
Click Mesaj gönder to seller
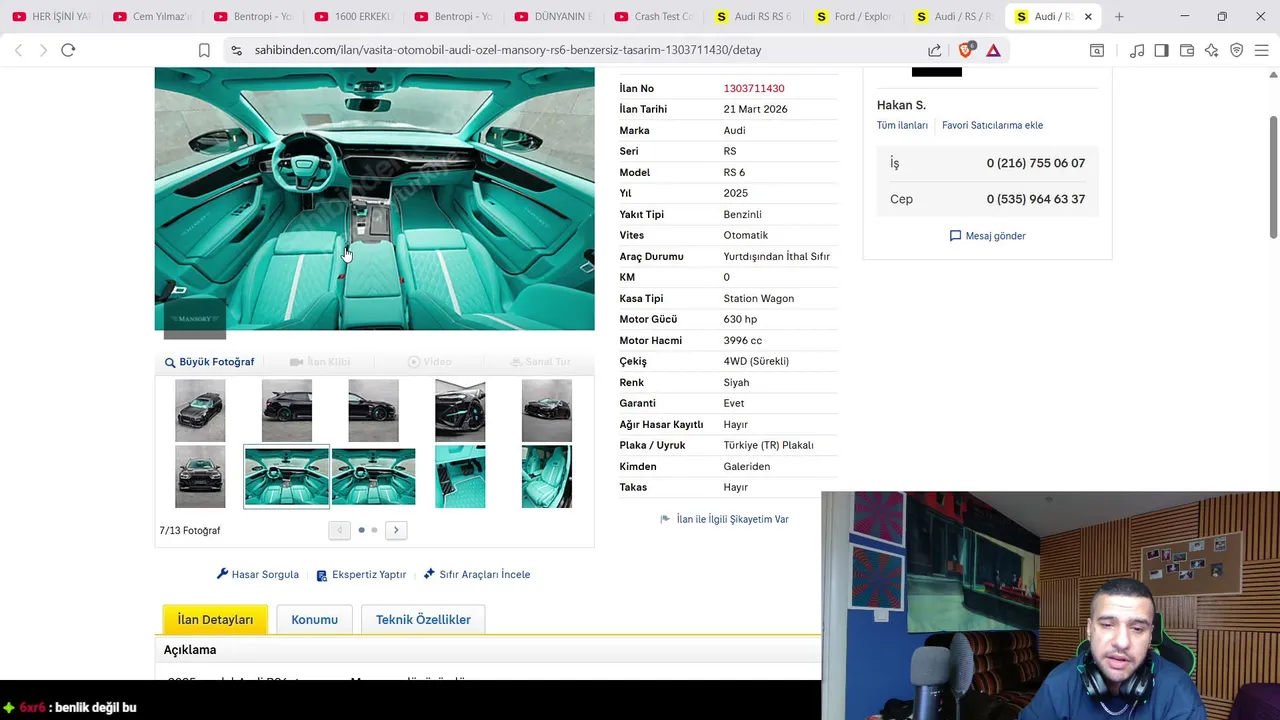pyautogui.click(x=987, y=236)
